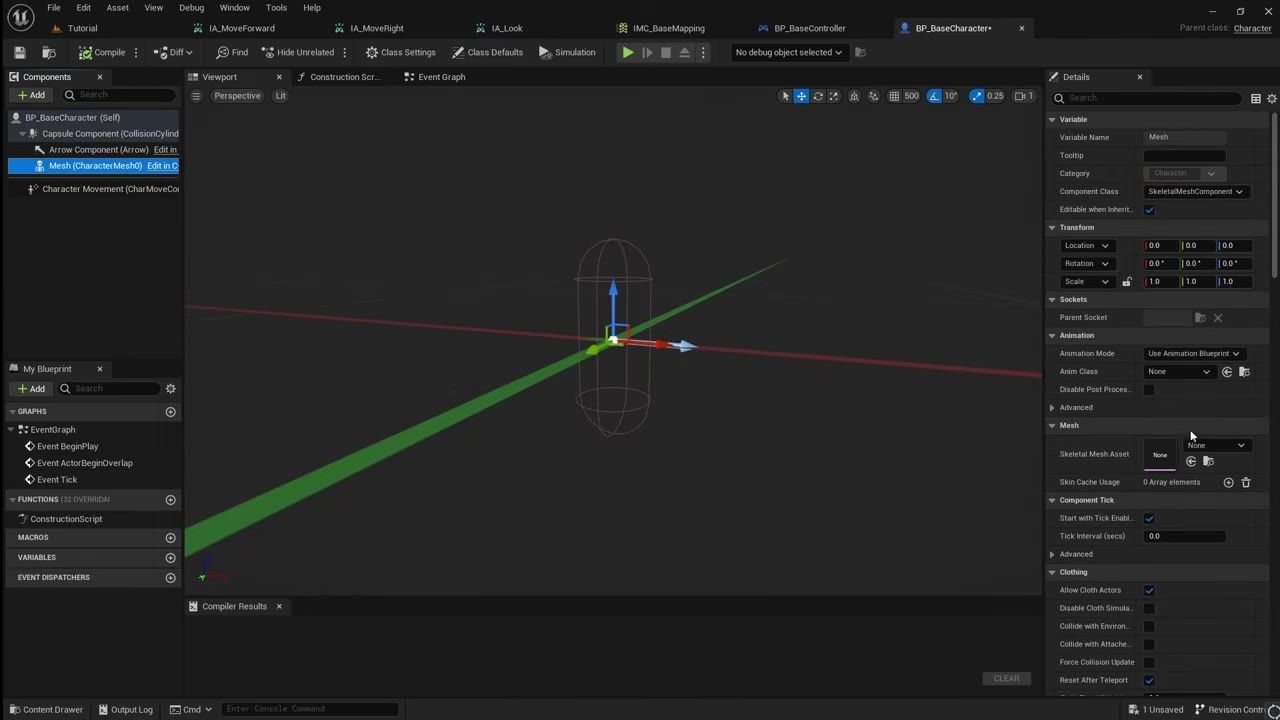The height and width of the screenshot is (720, 1280).
Task: Add element to Skin Cache Usage array
Action: tap(1229, 482)
